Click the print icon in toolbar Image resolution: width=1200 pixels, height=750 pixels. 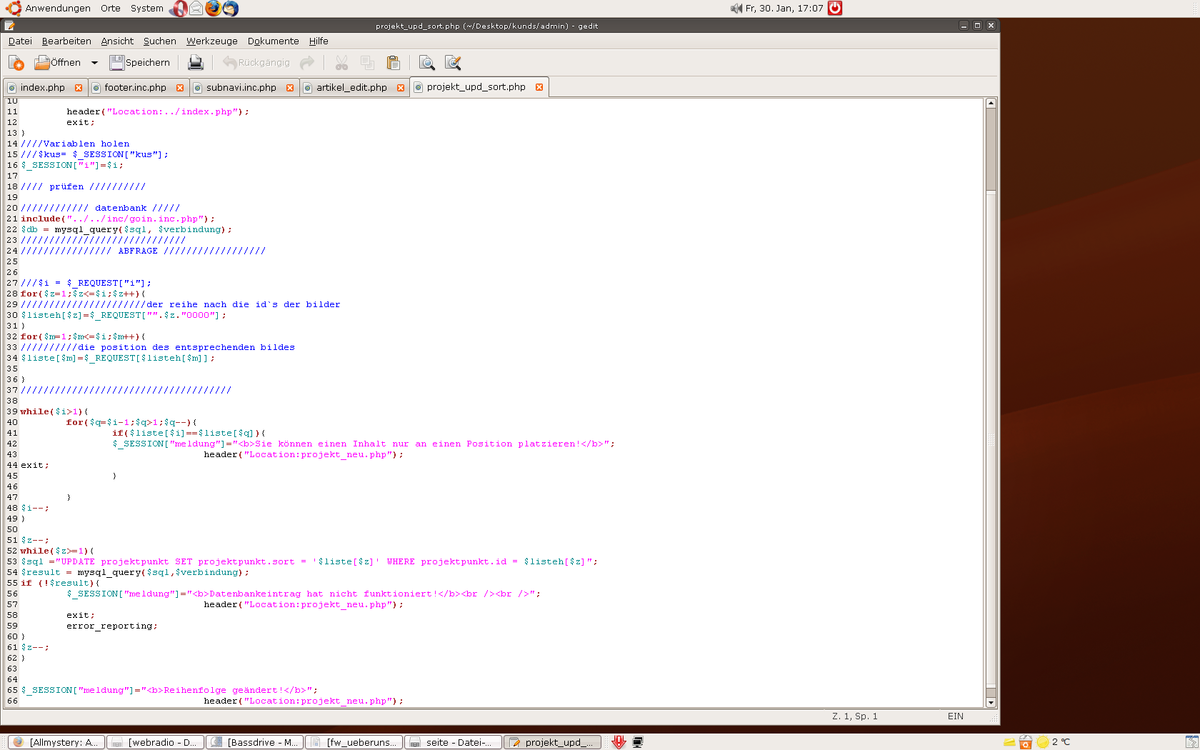tap(196, 62)
